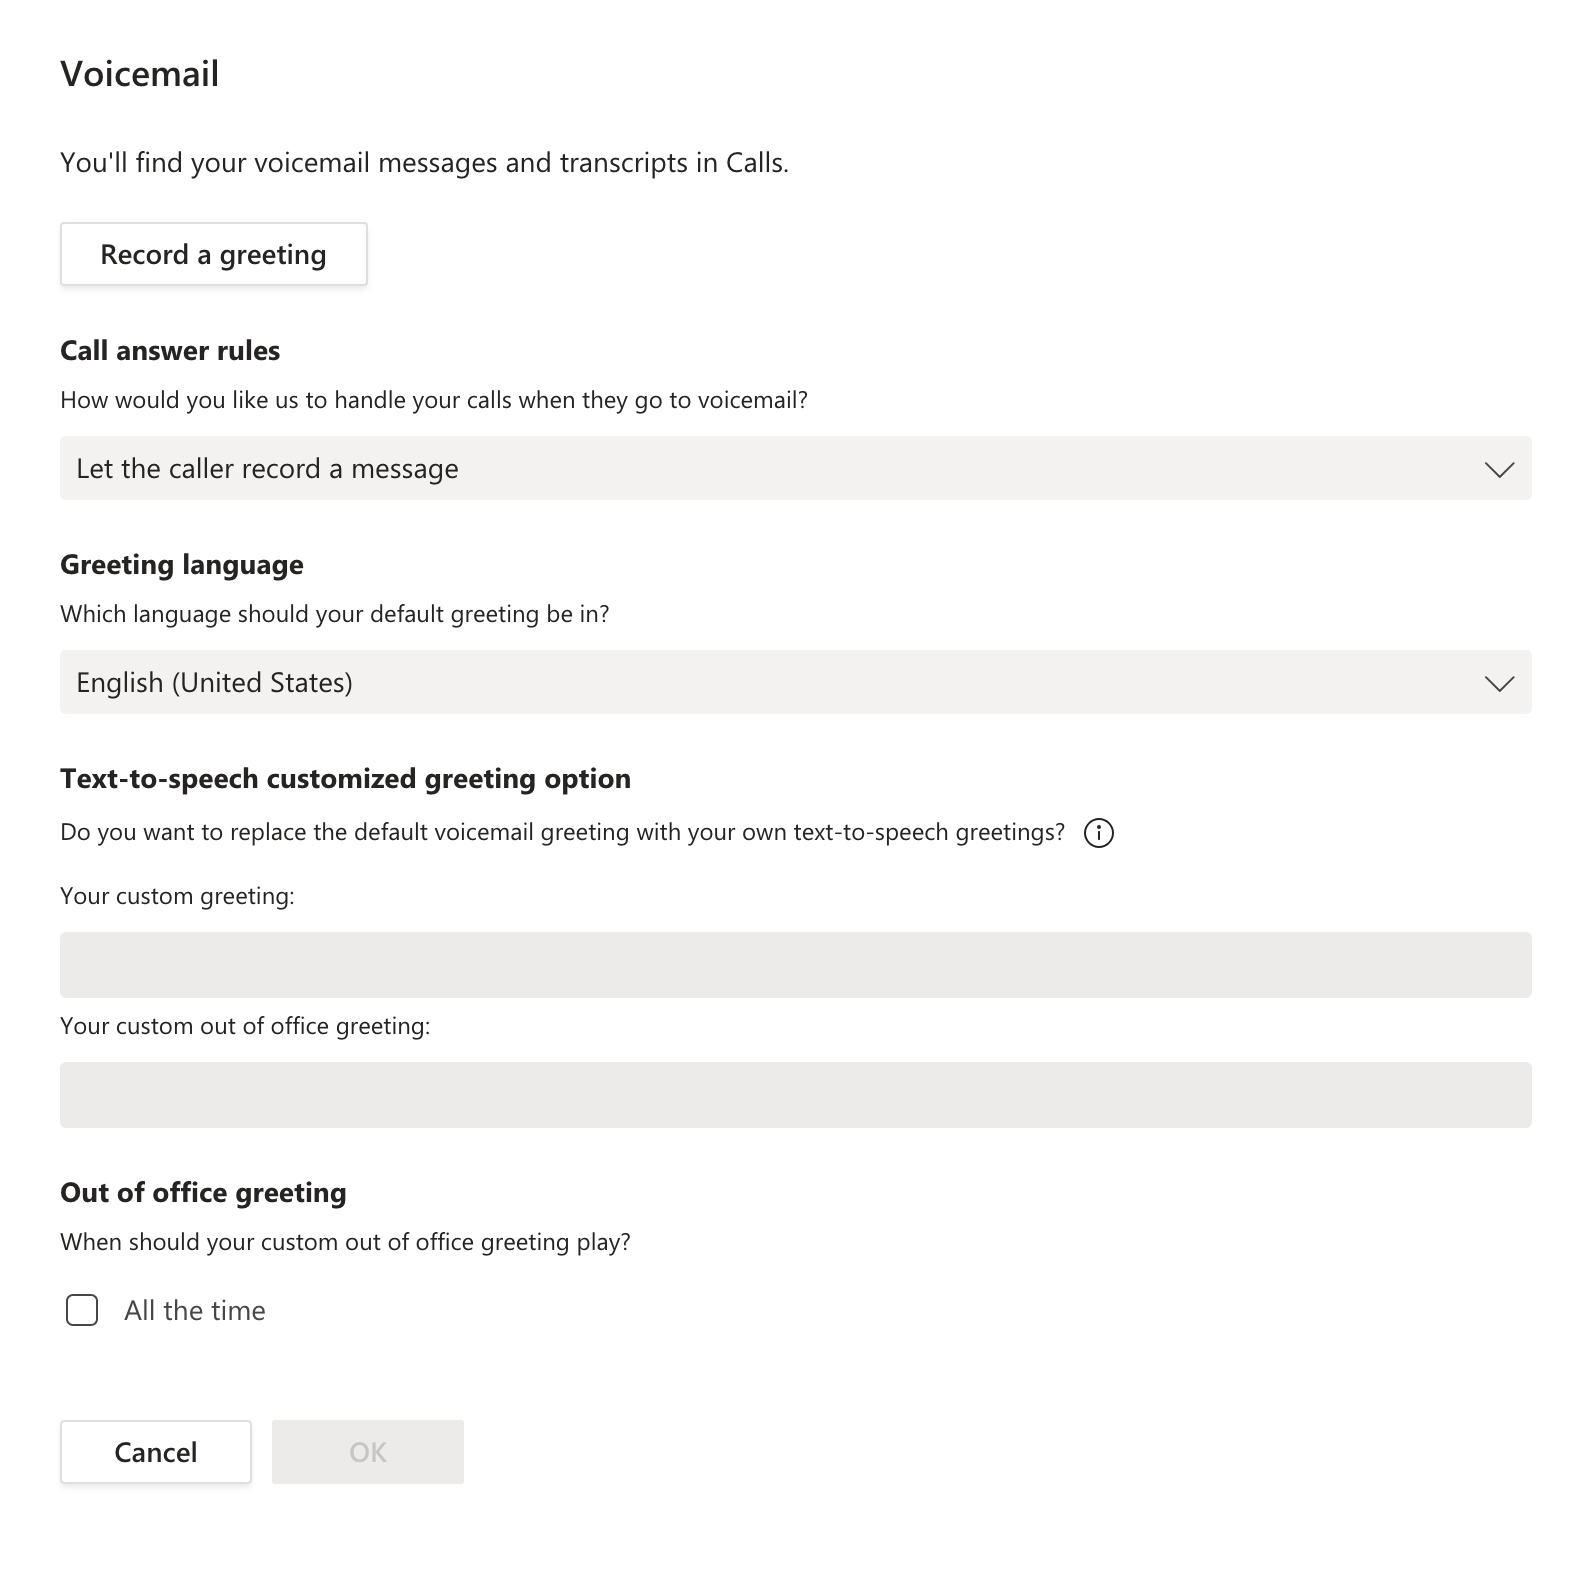The height and width of the screenshot is (1590, 1572).
Task: Click into the custom greeting text field
Action: [x=794, y=965]
